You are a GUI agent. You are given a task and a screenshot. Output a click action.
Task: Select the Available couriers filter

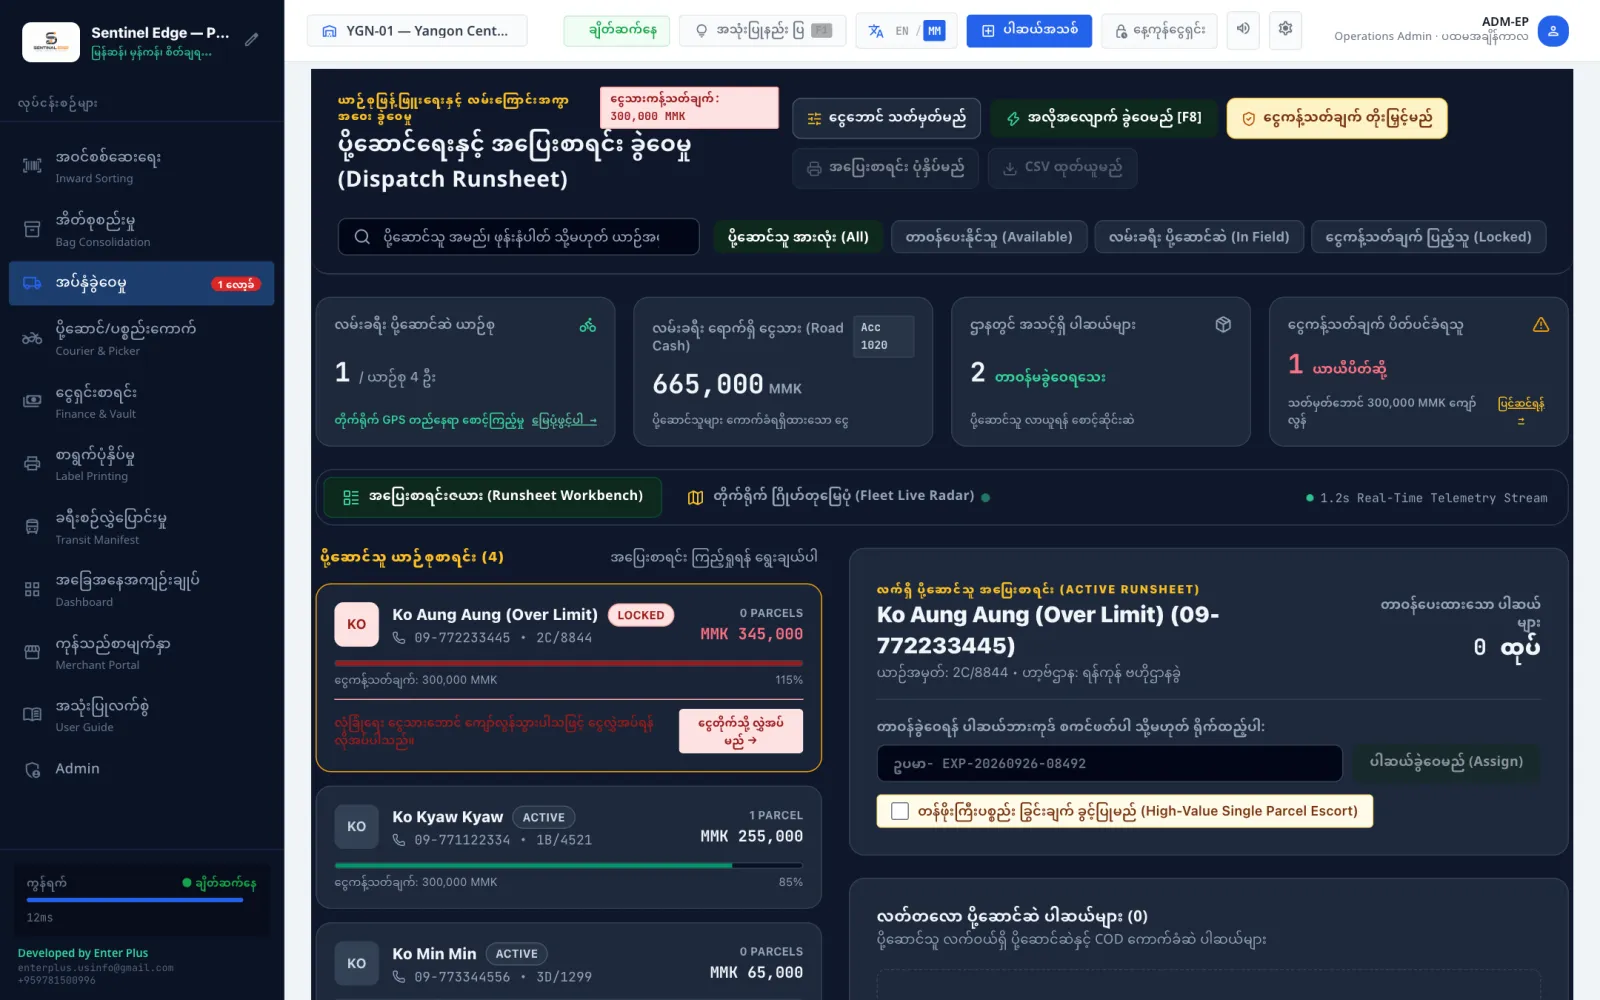pyautogui.click(x=988, y=237)
